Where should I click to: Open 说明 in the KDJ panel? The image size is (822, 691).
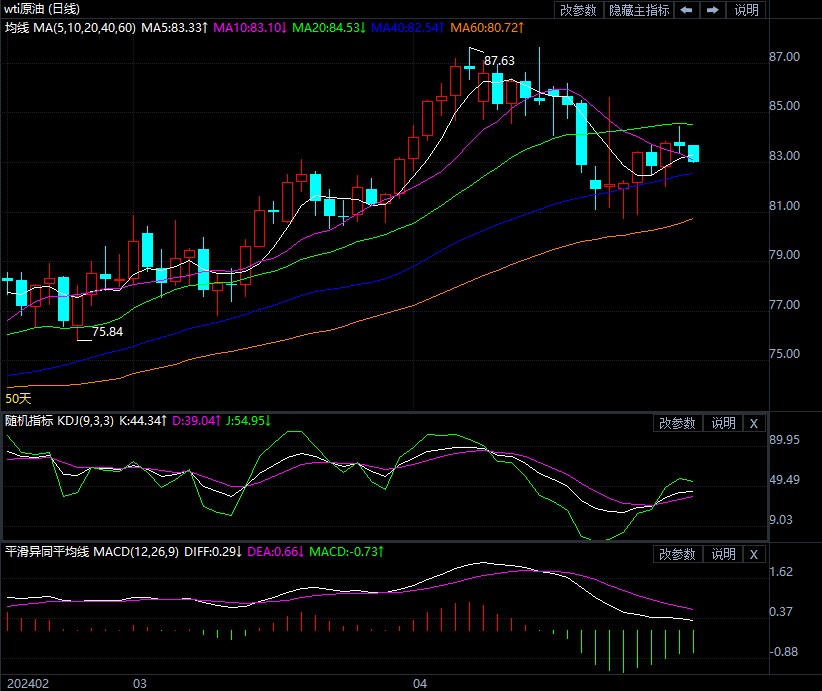pos(723,423)
